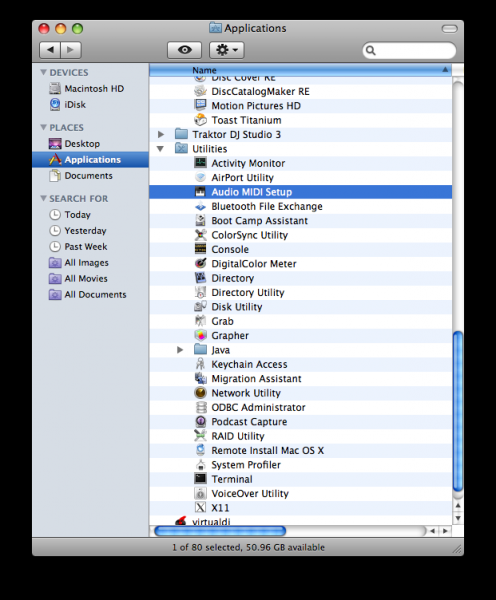Image resolution: width=496 pixels, height=600 pixels.
Task: Click the Remote Install Mac OS X icon
Action: (200, 450)
